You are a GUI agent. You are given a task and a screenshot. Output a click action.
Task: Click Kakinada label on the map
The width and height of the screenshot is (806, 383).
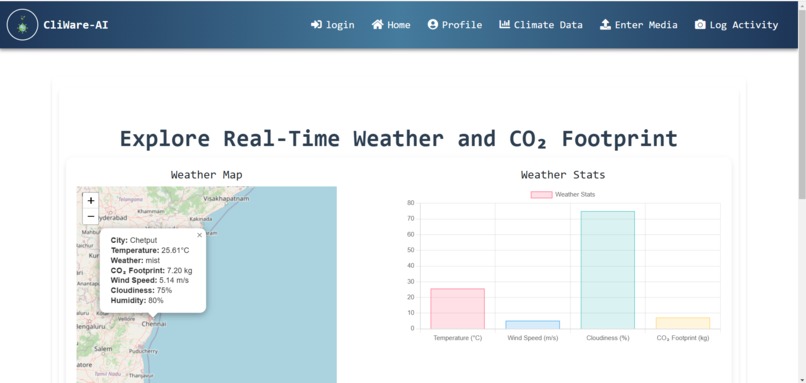(x=200, y=219)
